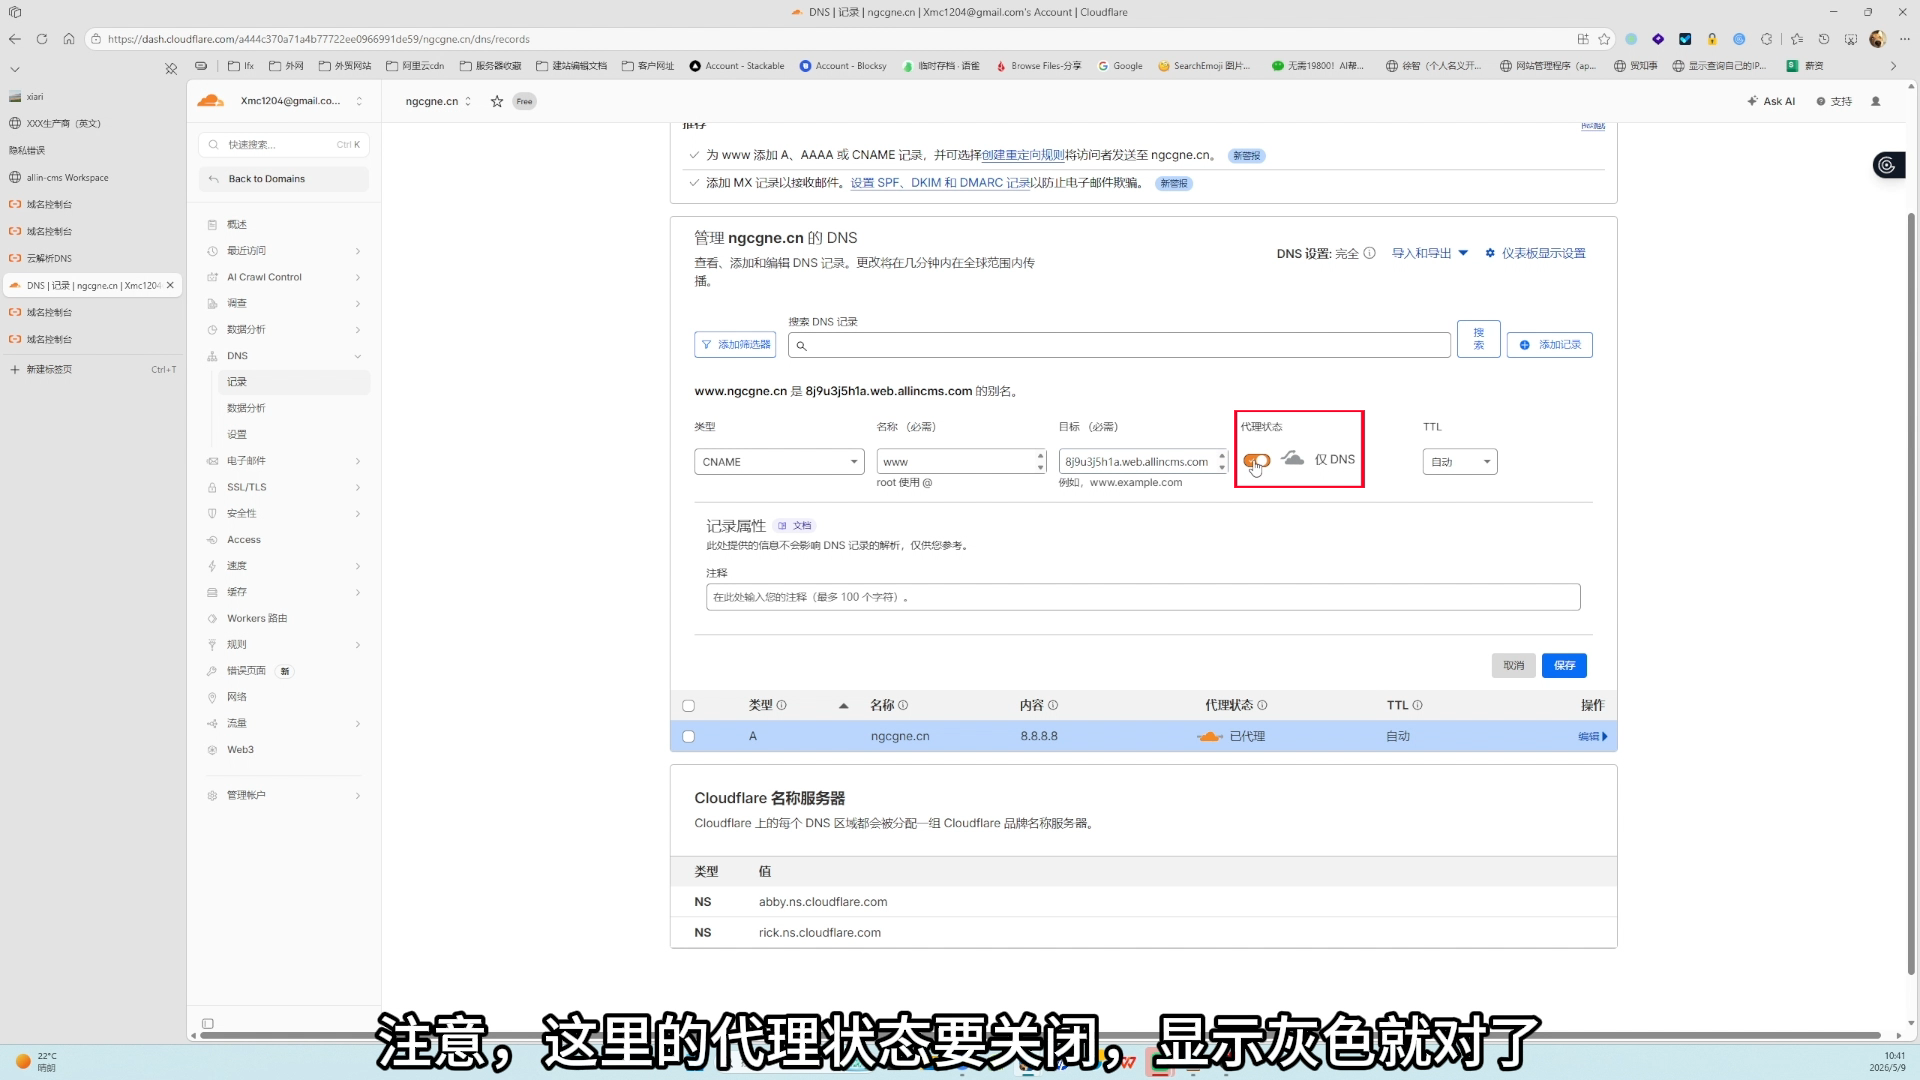This screenshot has width=1920, height=1080.
Task: Collapse the DNS sidebar section
Action: point(358,356)
